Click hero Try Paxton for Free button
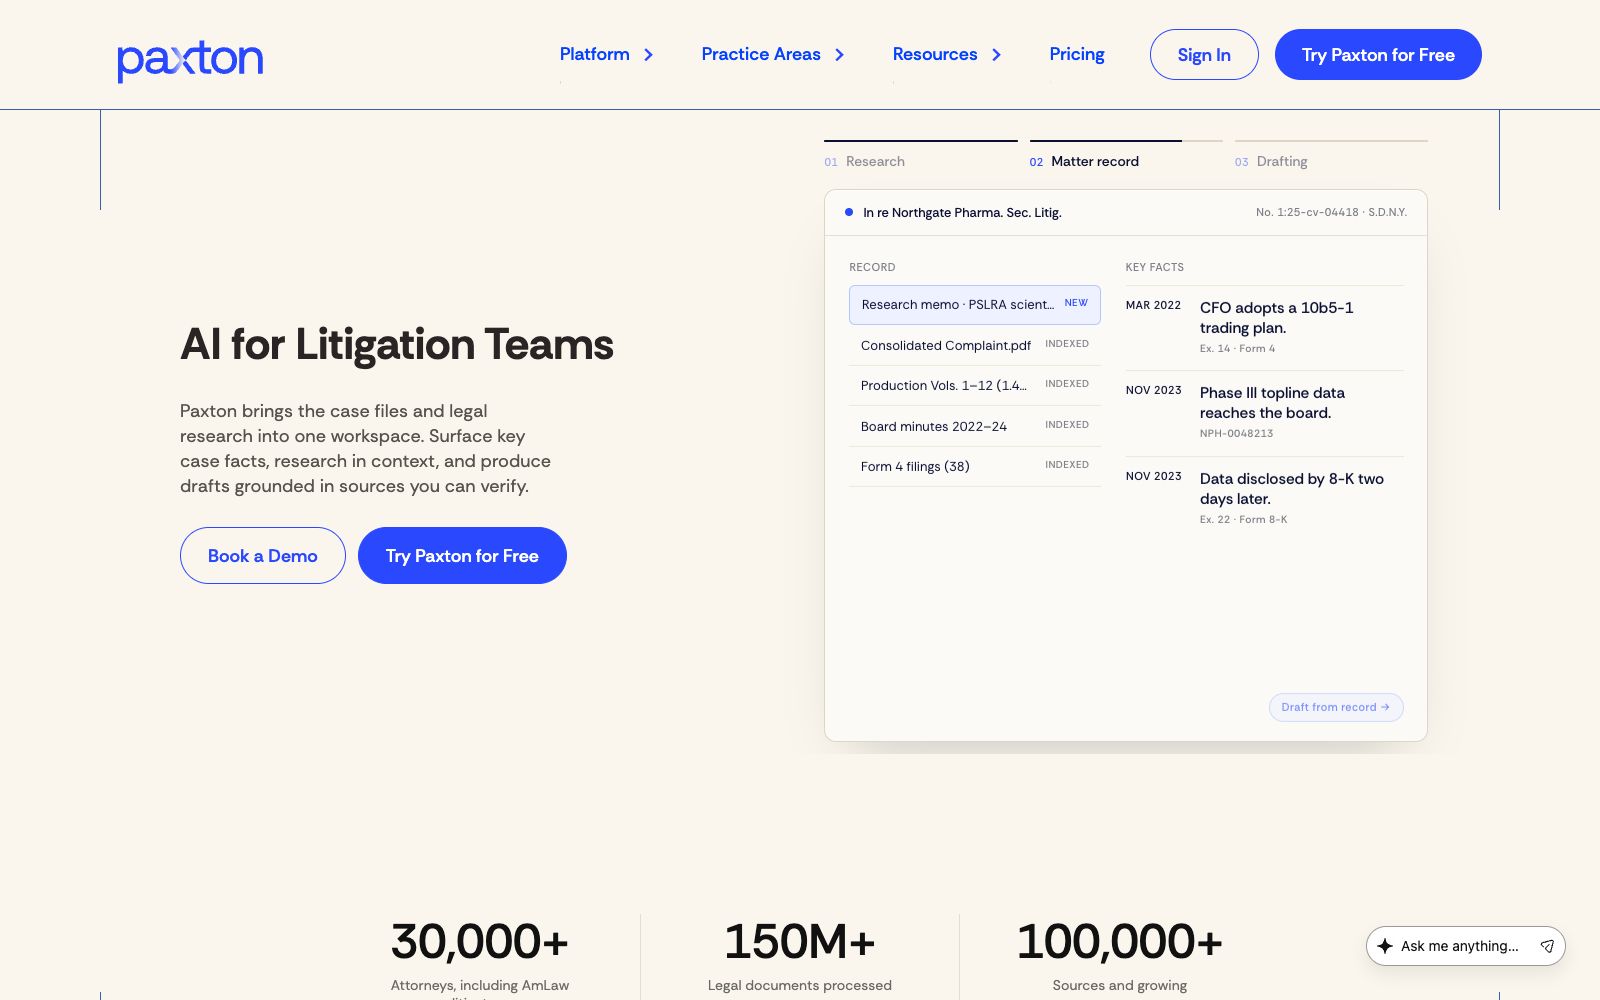This screenshot has width=1600, height=1000. pos(462,556)
